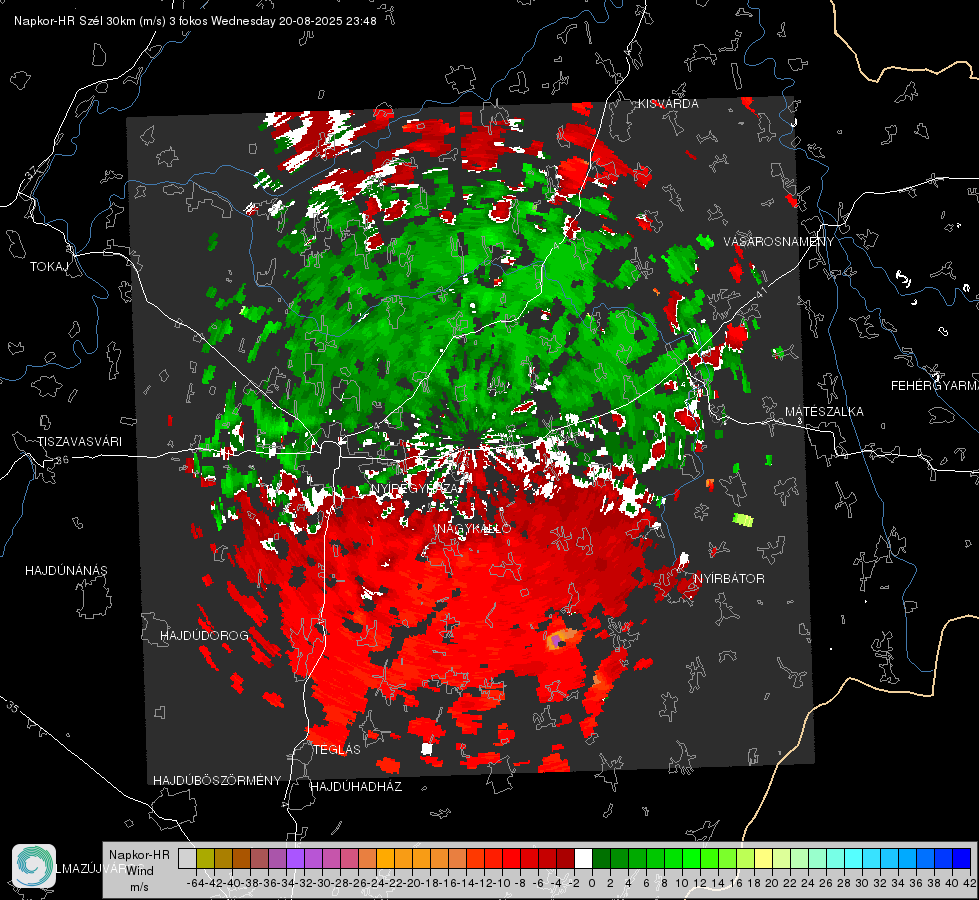Image resolution: width=979 pixels, height=900 pixels.
Task: Click the swirl logo icon bottom-left
Action: (x=34, y=866)
